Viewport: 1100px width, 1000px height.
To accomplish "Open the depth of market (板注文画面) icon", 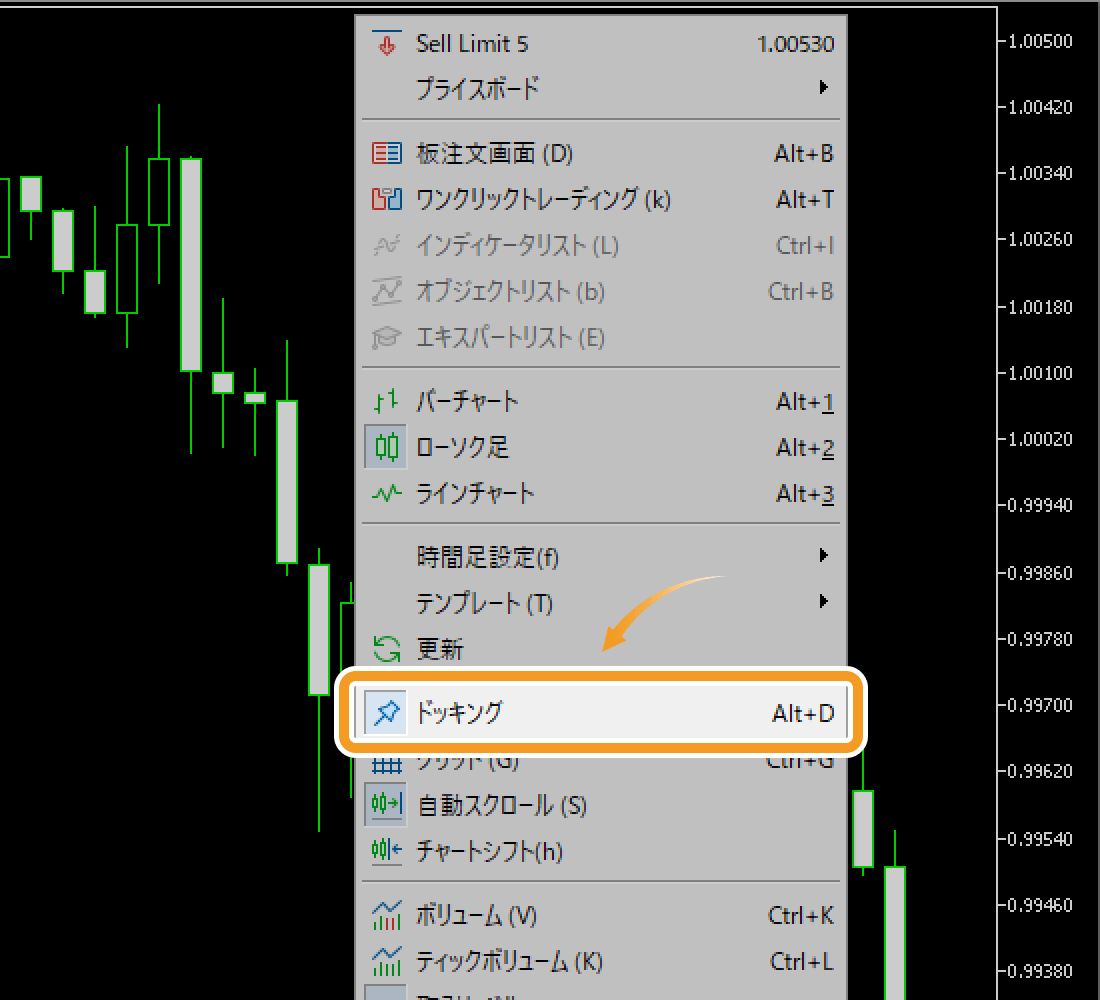I will [385, 154].
